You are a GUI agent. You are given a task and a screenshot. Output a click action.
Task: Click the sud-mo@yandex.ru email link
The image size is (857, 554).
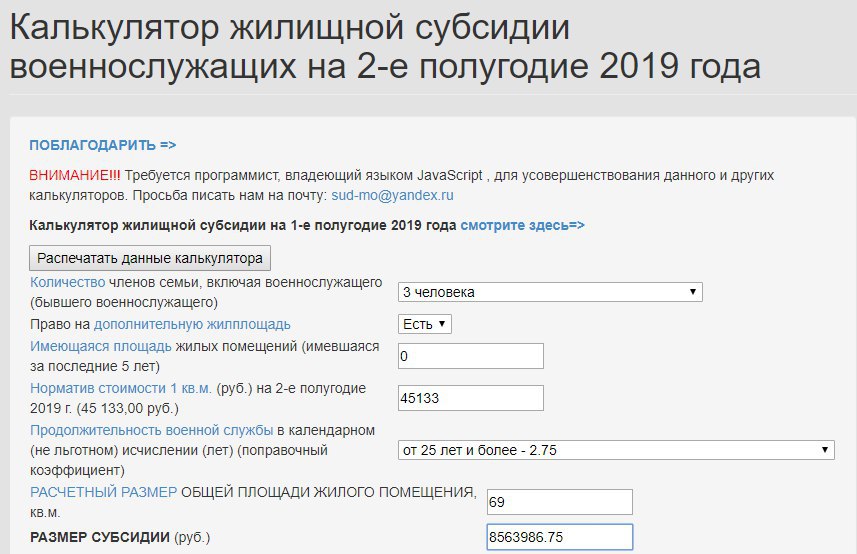pyautogui.click(x=392, y=195)
